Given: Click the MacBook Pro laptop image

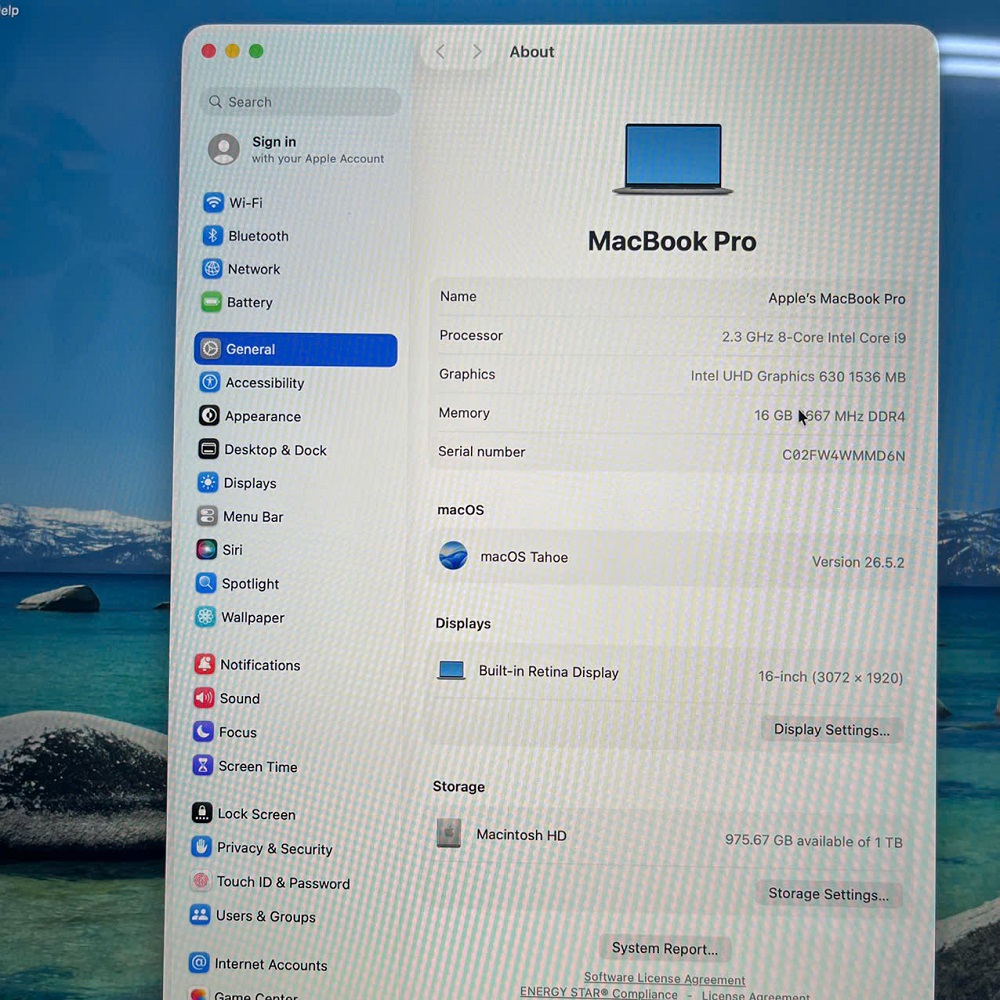Looking at the screenshot, I should [x=673, y=159].
